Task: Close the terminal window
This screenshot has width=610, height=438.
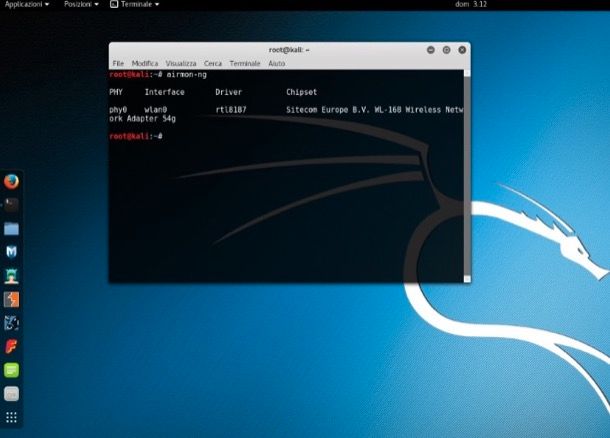Action: tap(462, 50)
